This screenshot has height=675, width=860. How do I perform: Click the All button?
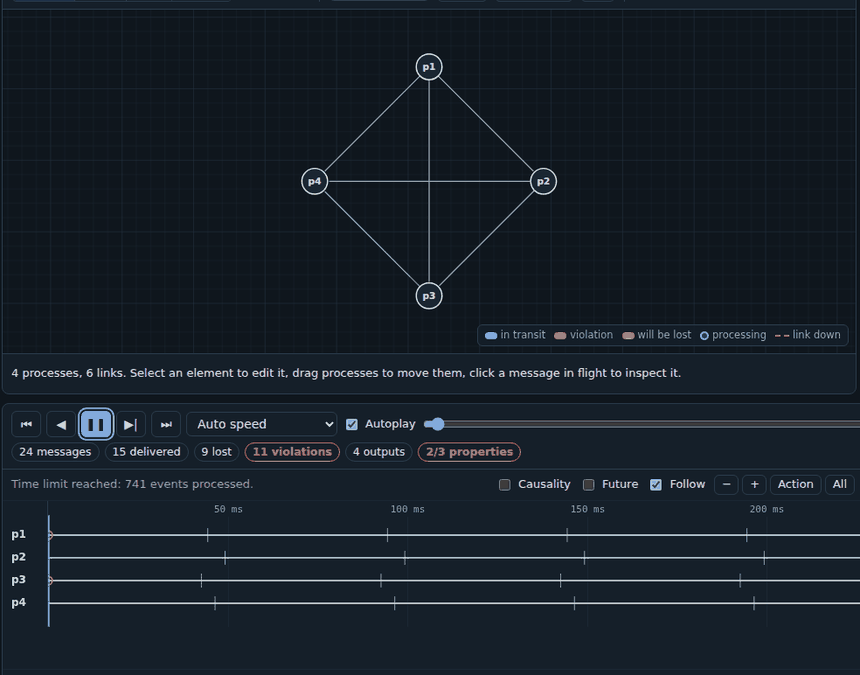(x=839, y=485)
